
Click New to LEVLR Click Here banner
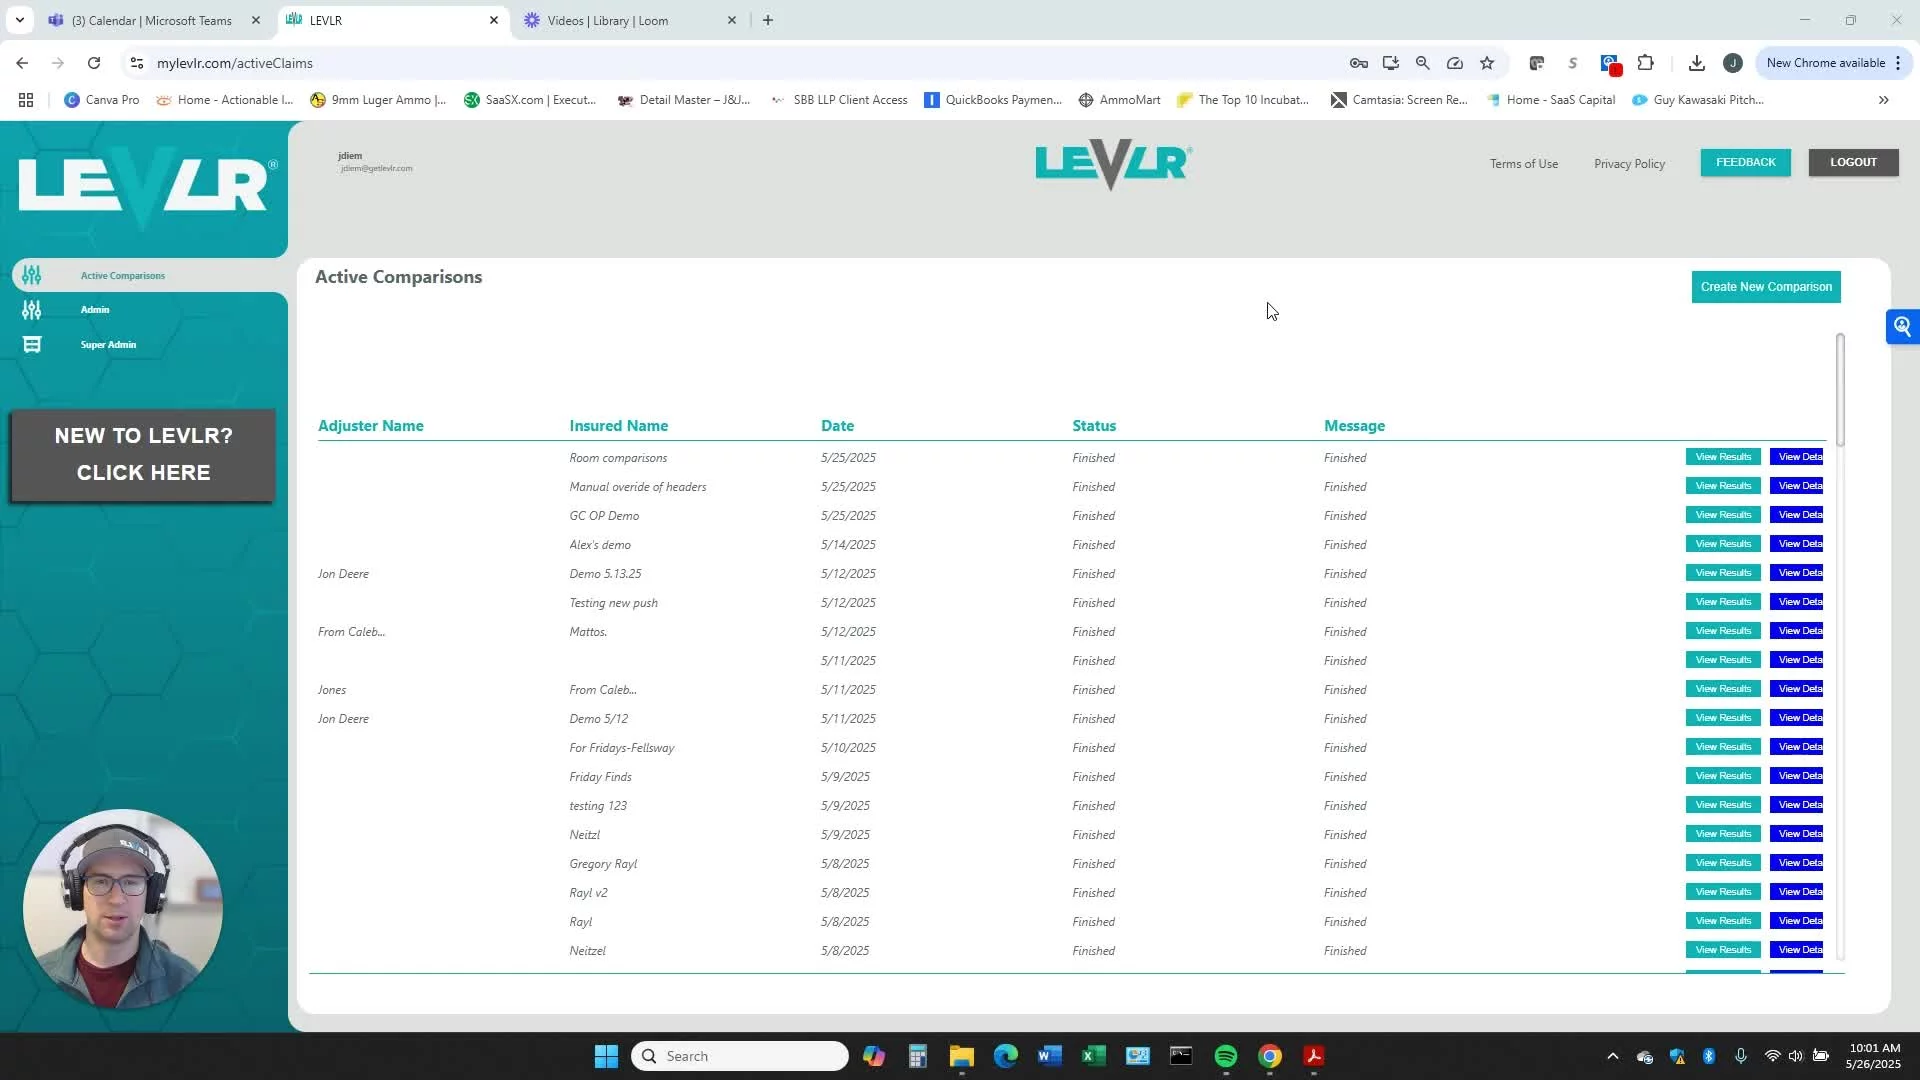pos(143,455)
